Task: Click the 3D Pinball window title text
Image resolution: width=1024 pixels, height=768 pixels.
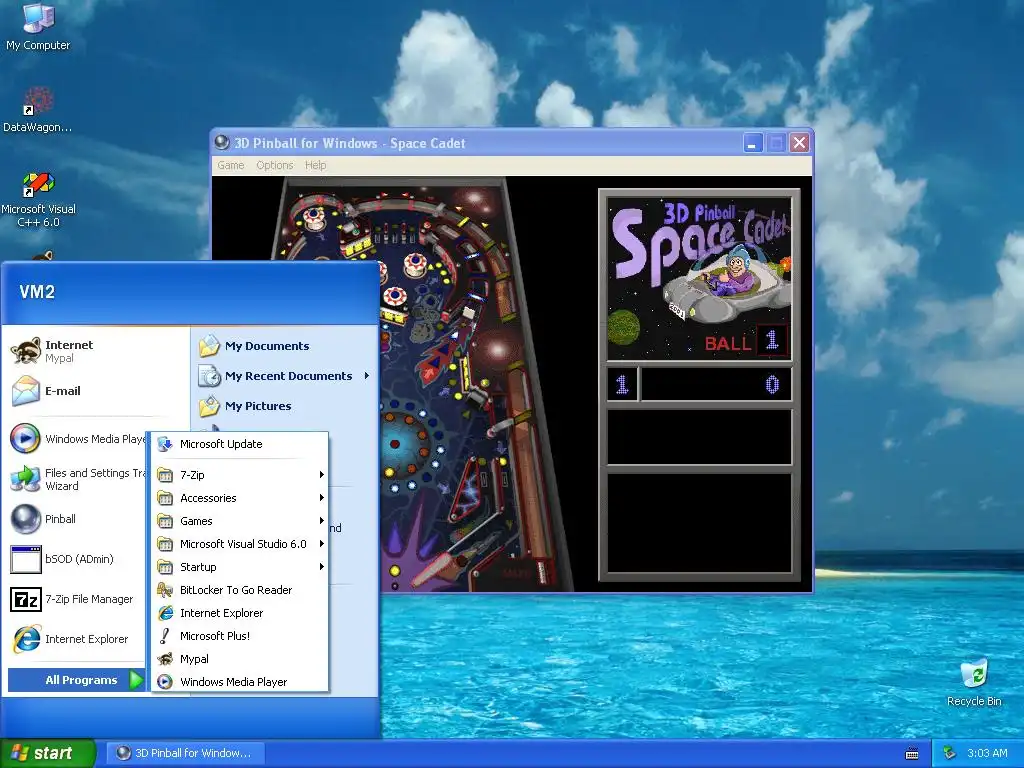Action: tap(349, 143)
